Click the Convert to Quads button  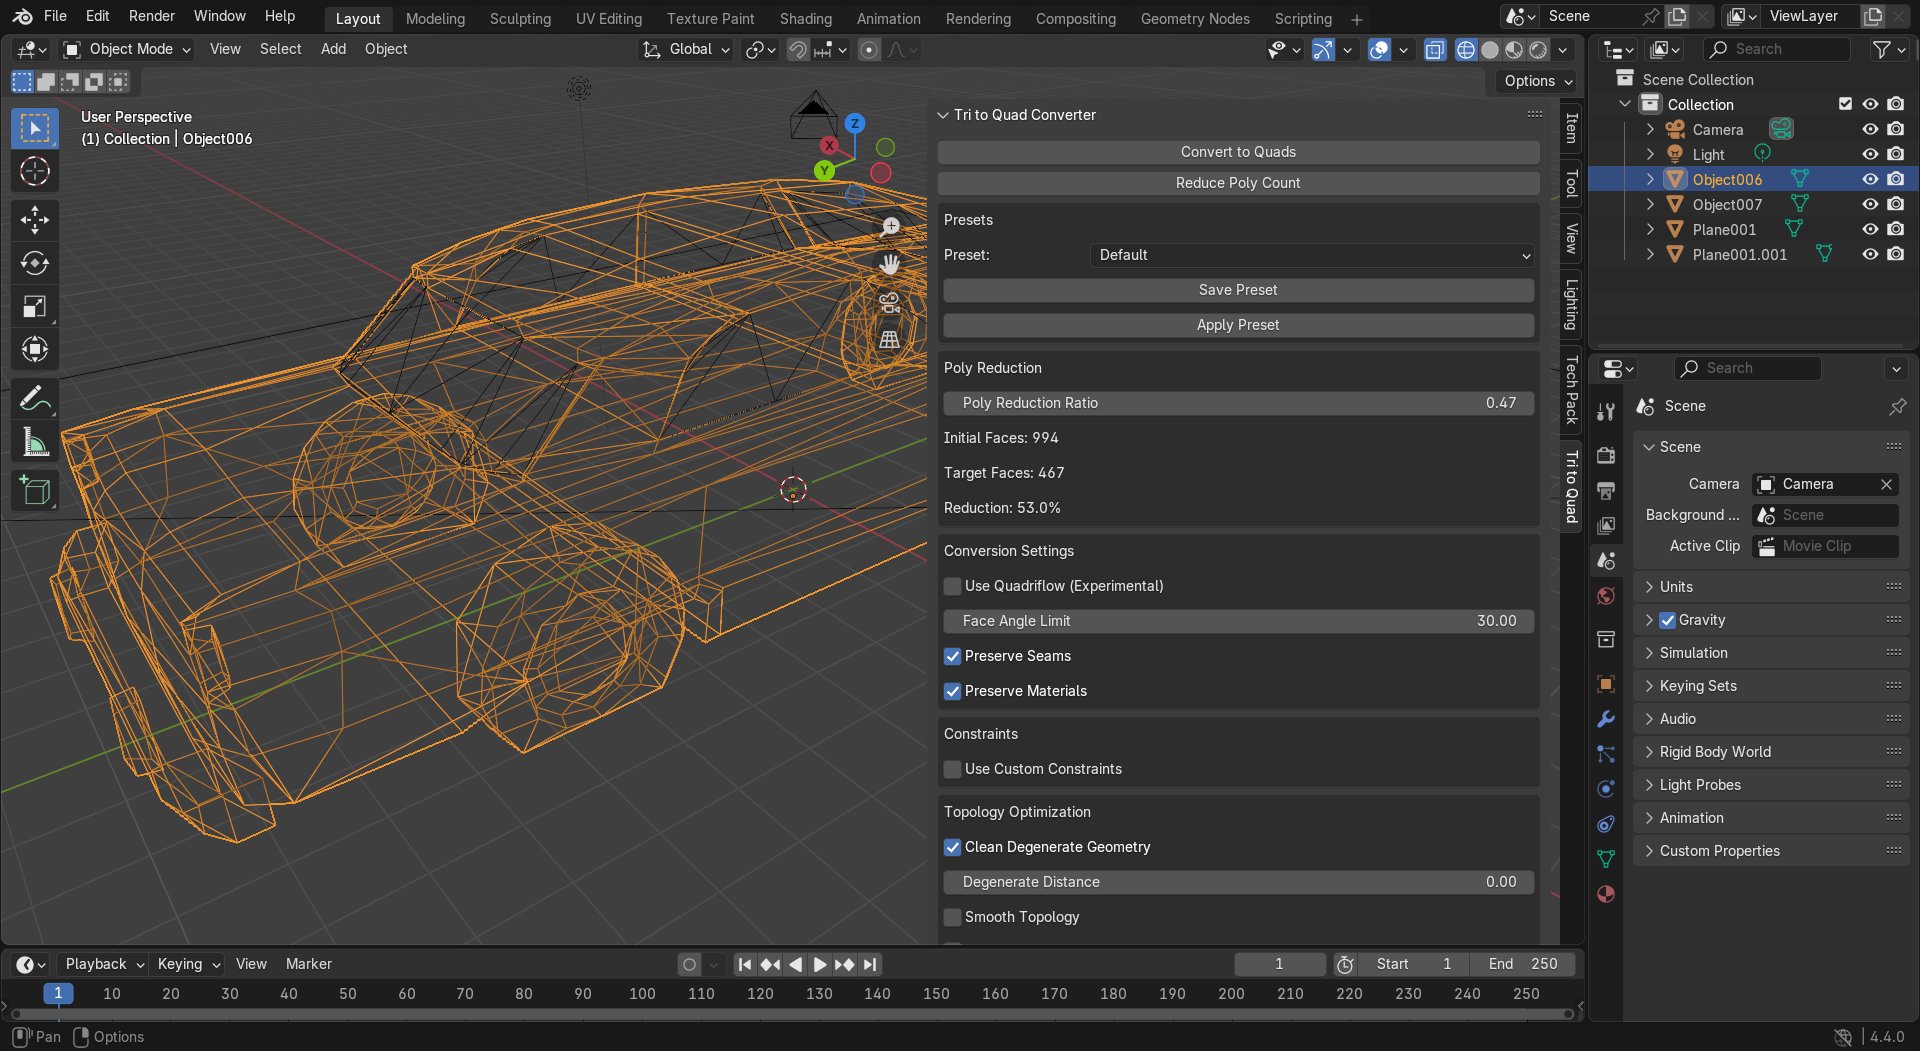click(x=1237, y=151)
